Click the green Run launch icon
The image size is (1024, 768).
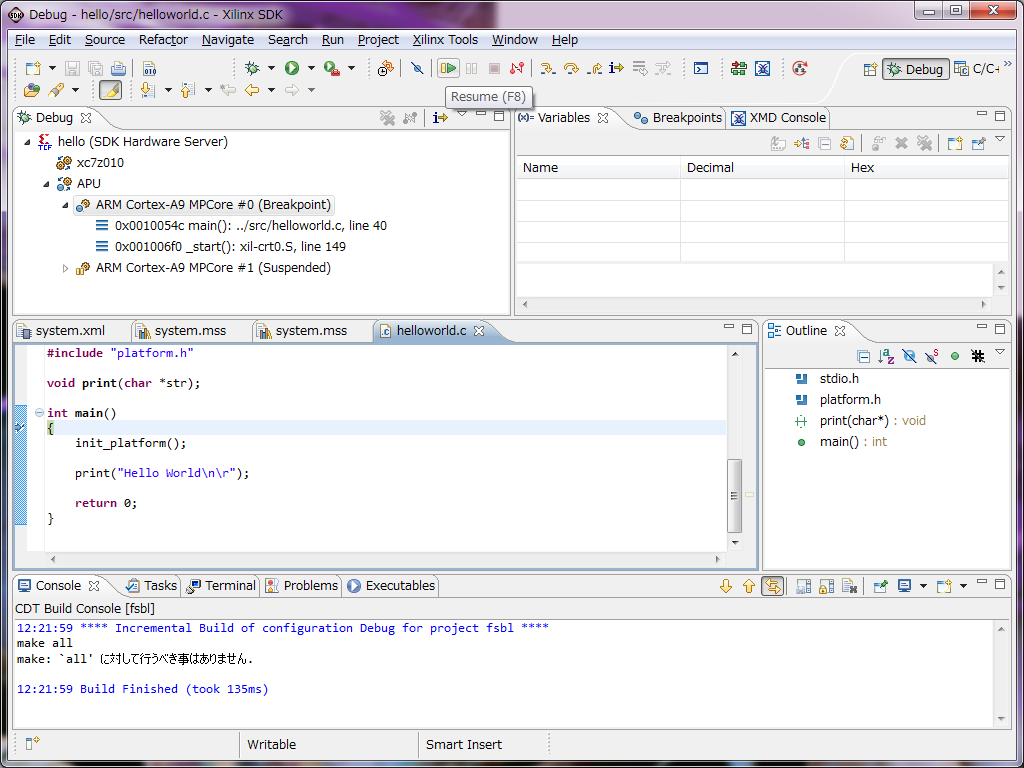[292, 68]
